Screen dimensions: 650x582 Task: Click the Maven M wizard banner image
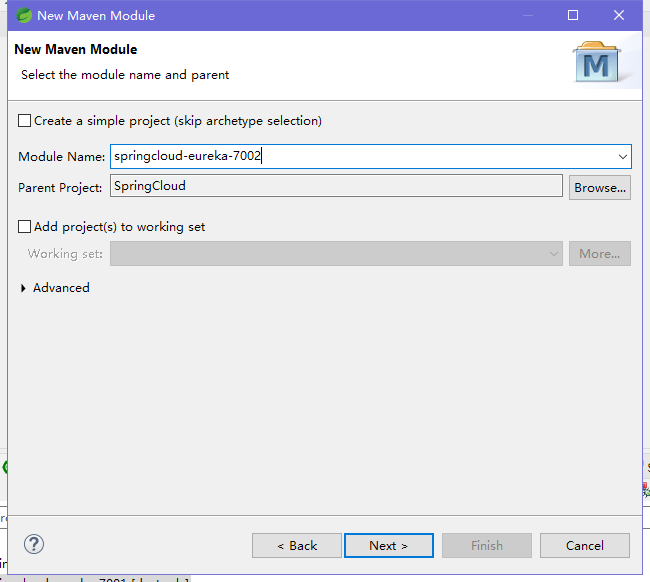[x=597, y=62]
